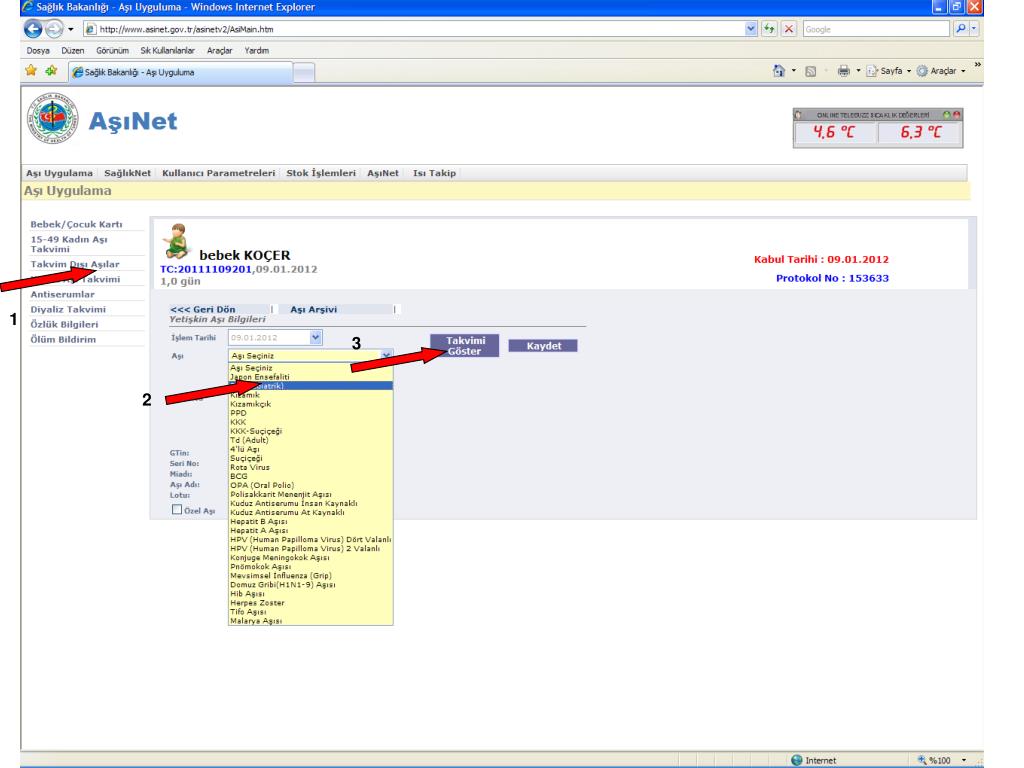Open the Home button dropdown arrow
This screenshot has width=1024, height=768.
(x=793, y=71)
